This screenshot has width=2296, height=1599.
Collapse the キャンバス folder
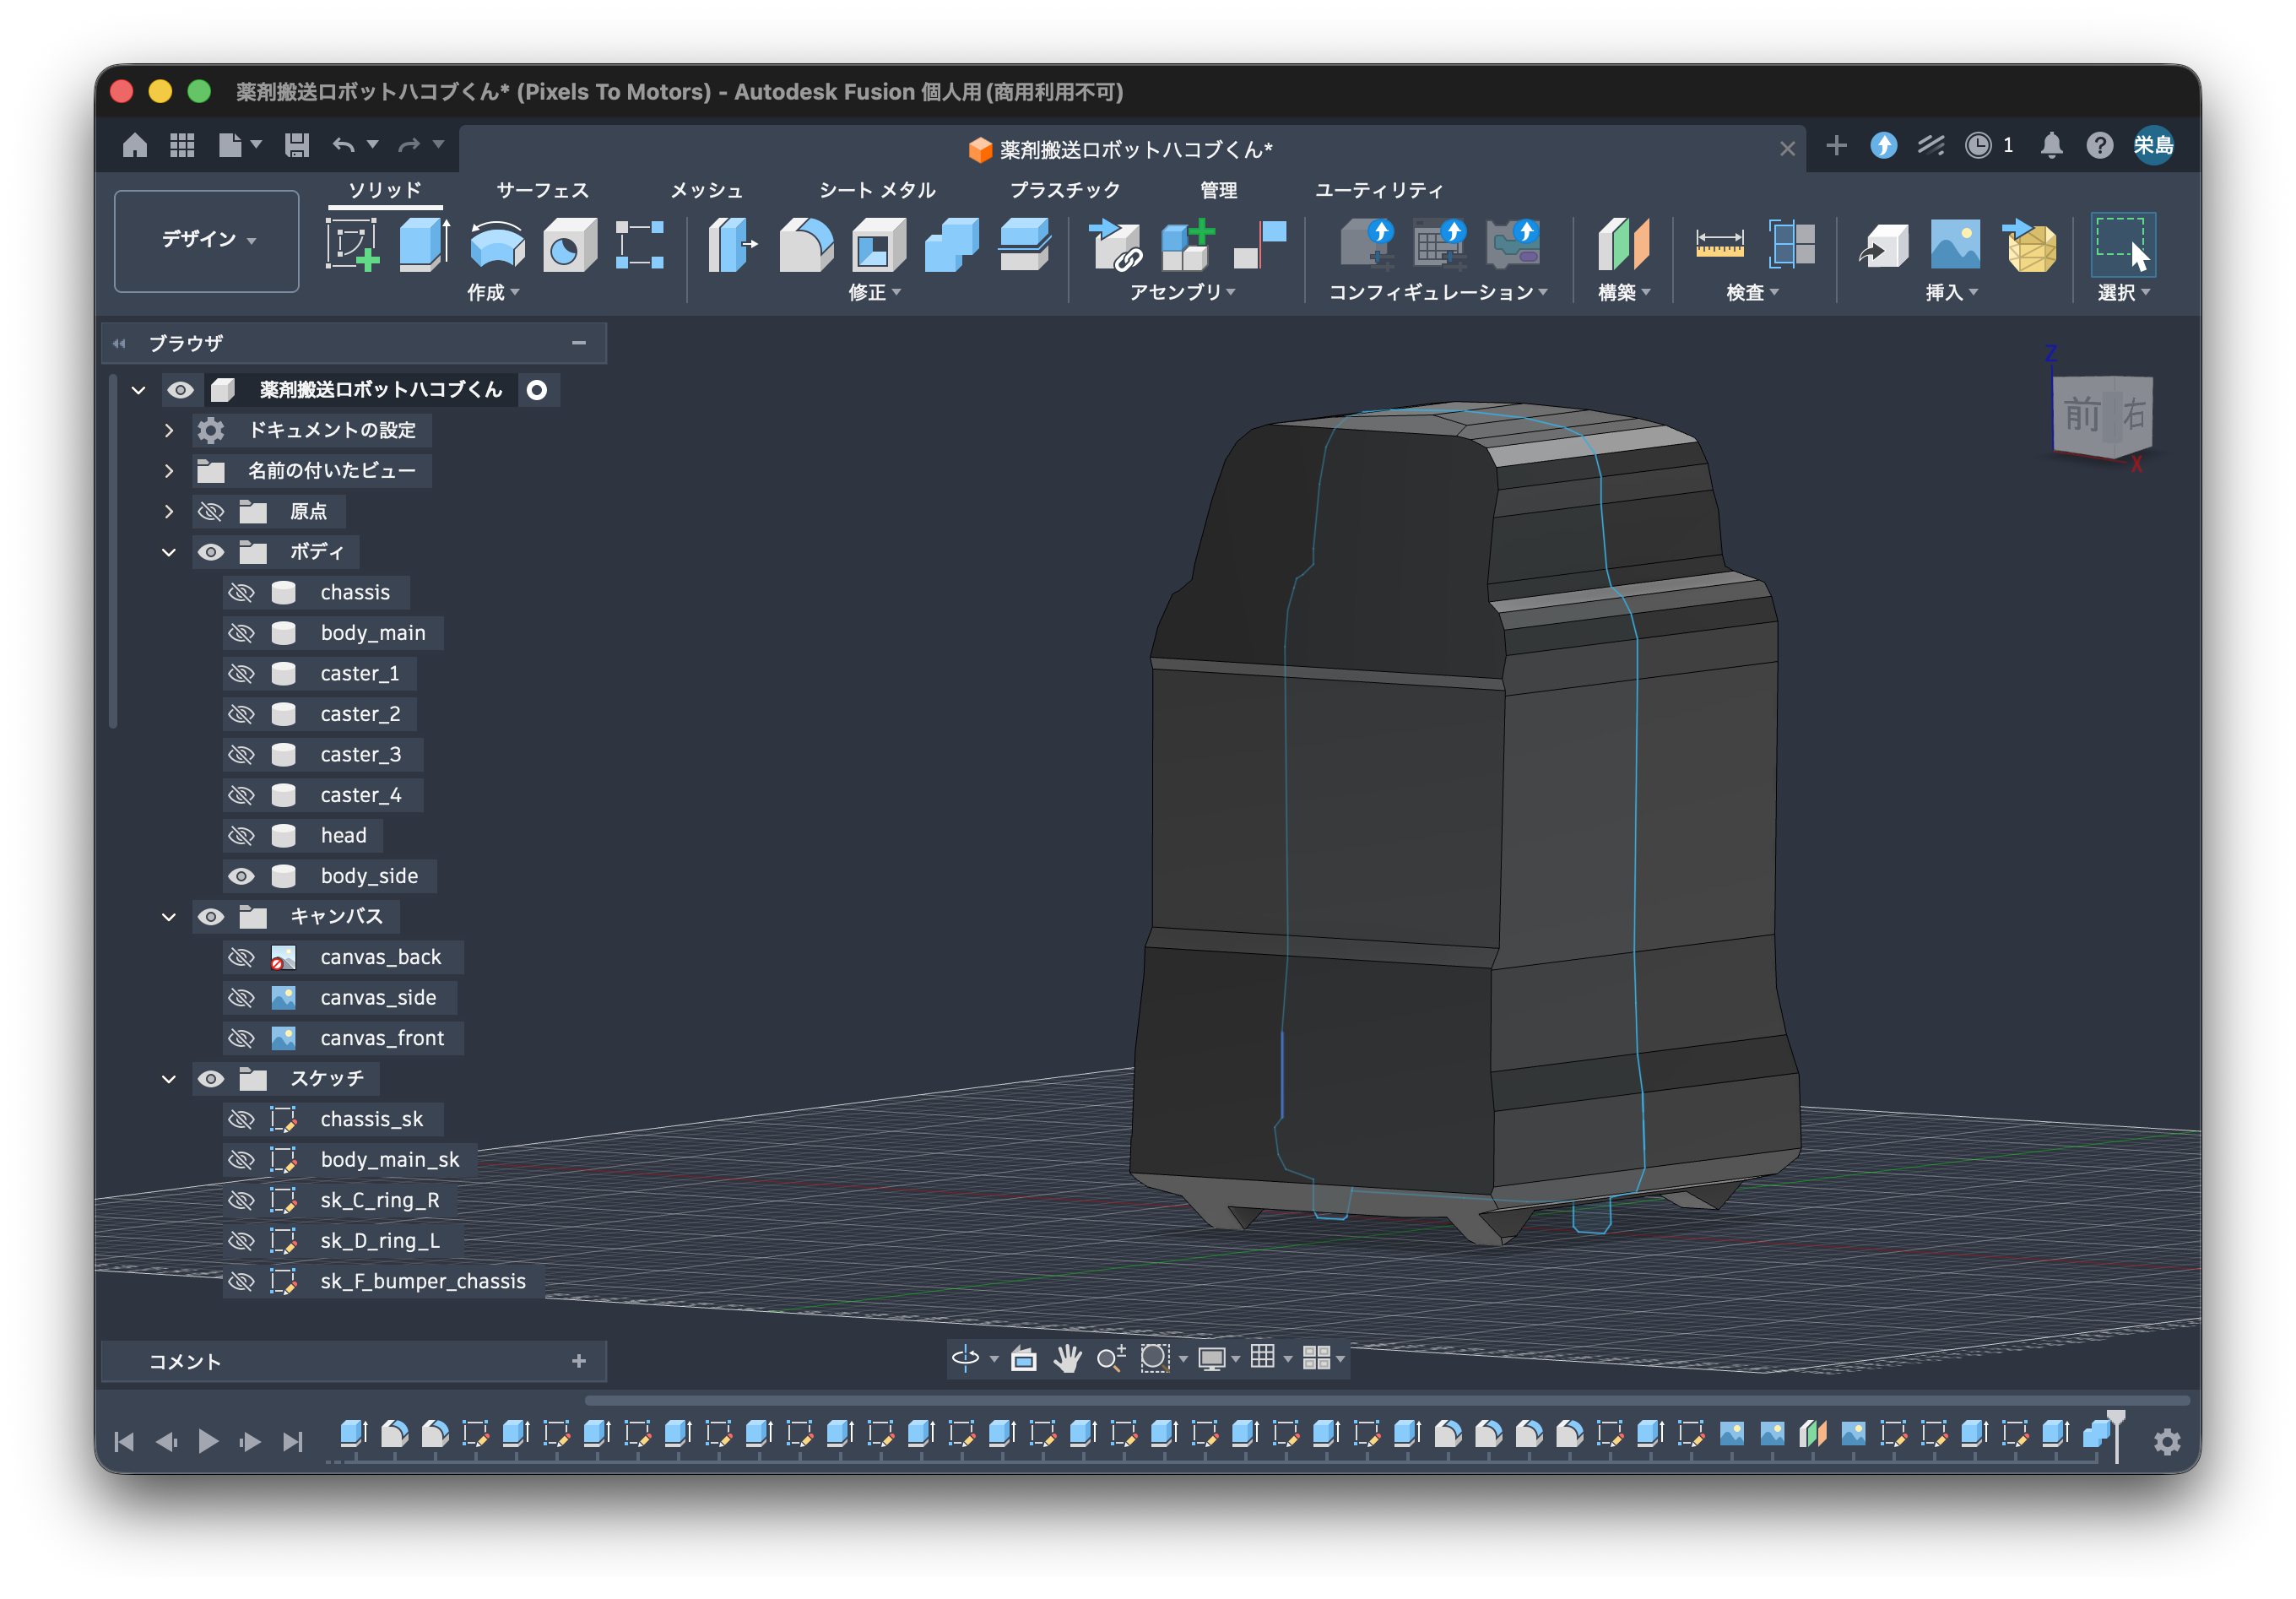169,917
